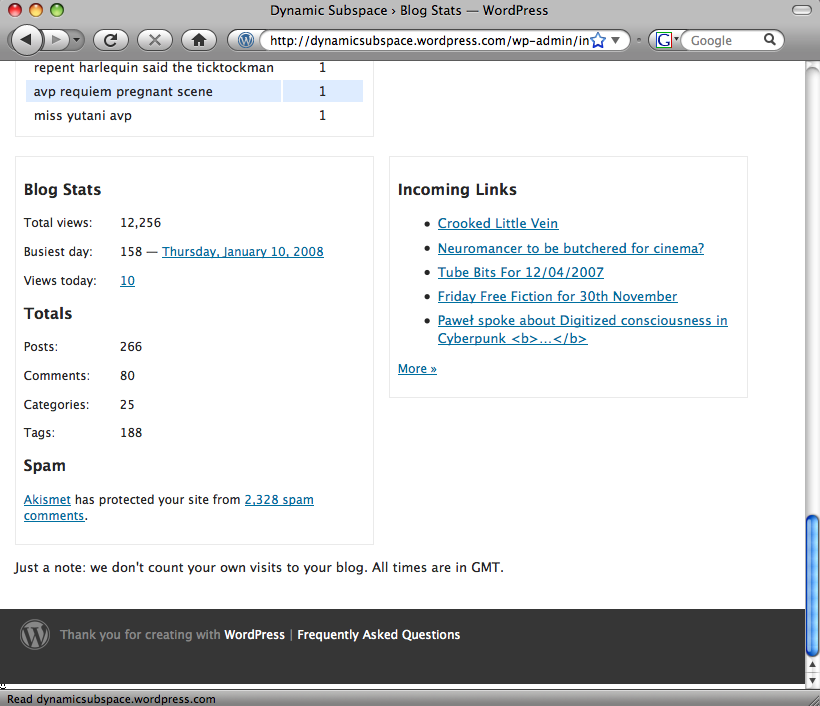
Task: Click the search magnifier icon
Action: coord(770,40)
